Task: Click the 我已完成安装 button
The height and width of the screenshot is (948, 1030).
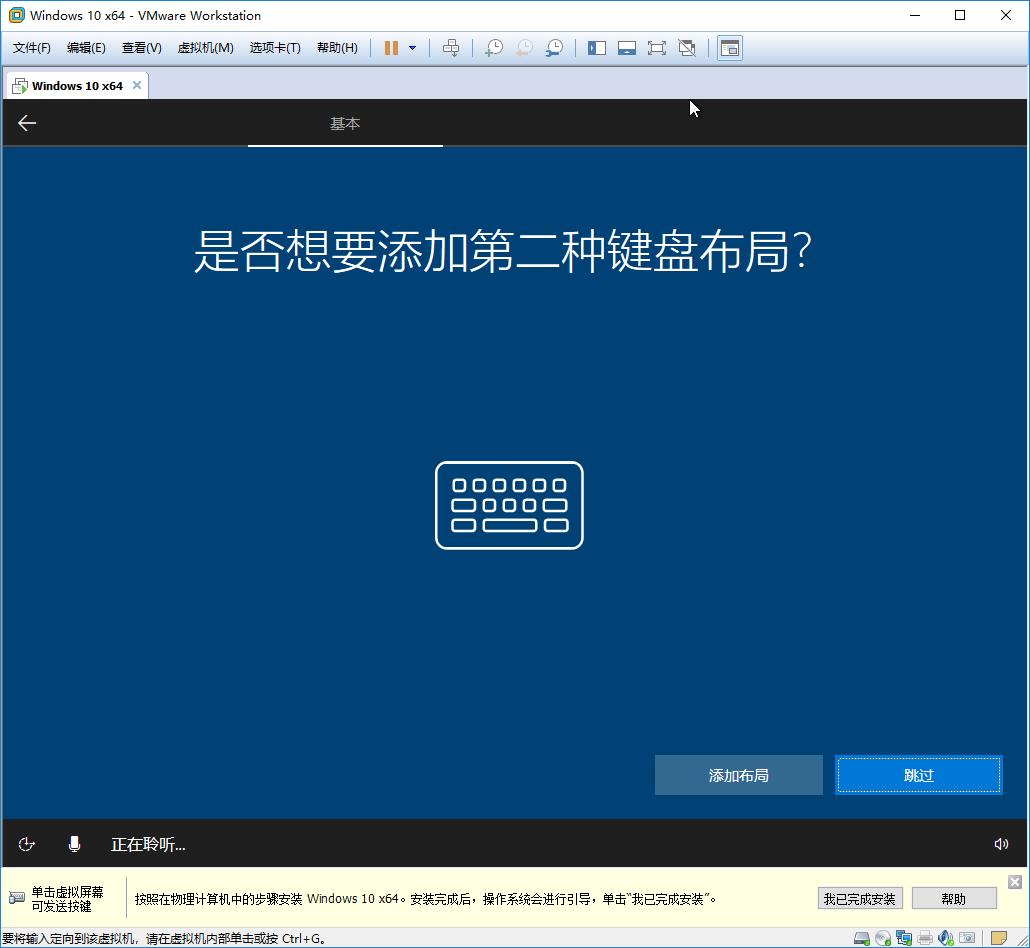Action: [859, 898]
